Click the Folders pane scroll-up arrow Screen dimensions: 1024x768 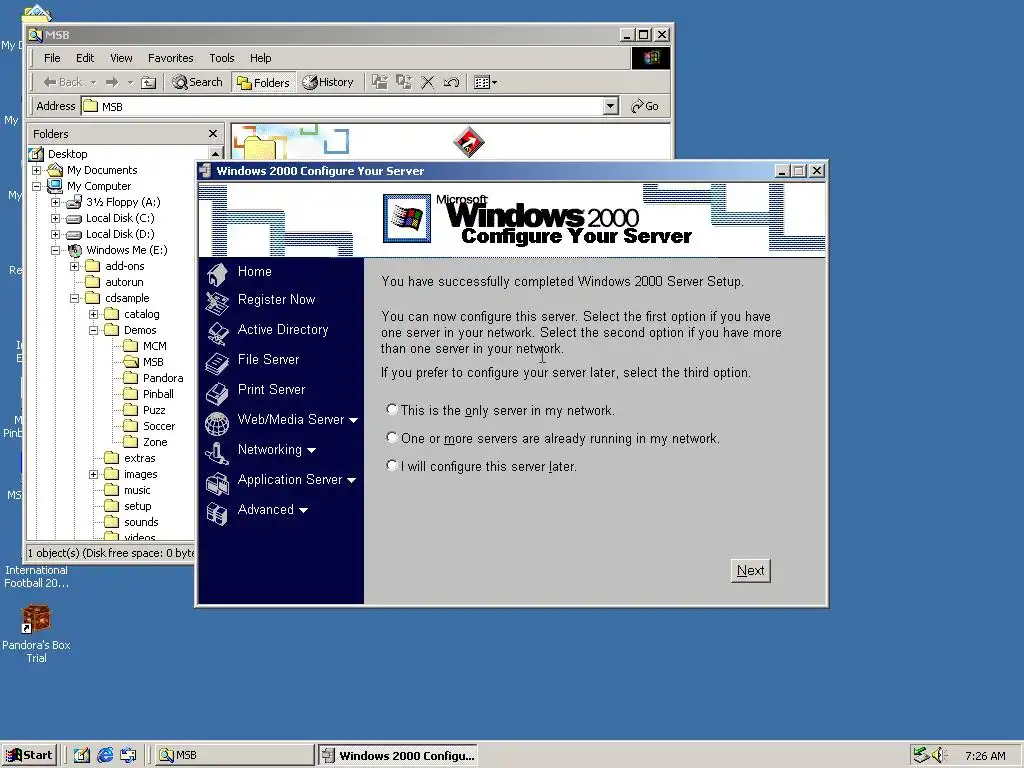pyautogui.click(x=215, y=153)
